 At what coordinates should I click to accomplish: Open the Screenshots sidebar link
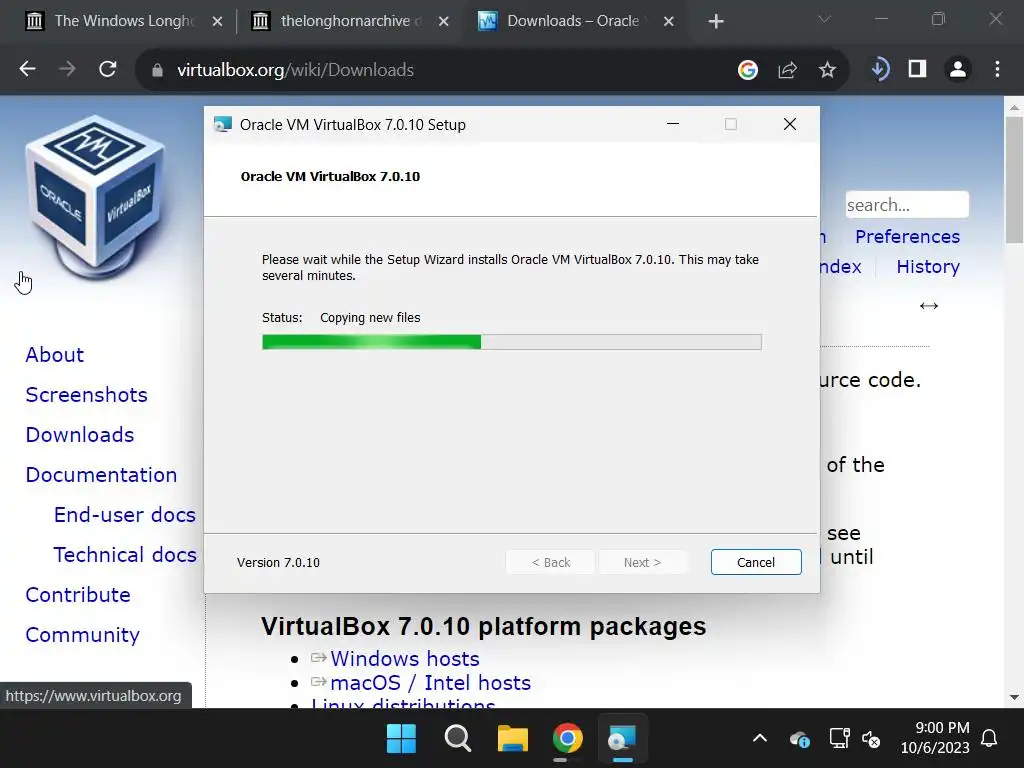tap(86, 394)
